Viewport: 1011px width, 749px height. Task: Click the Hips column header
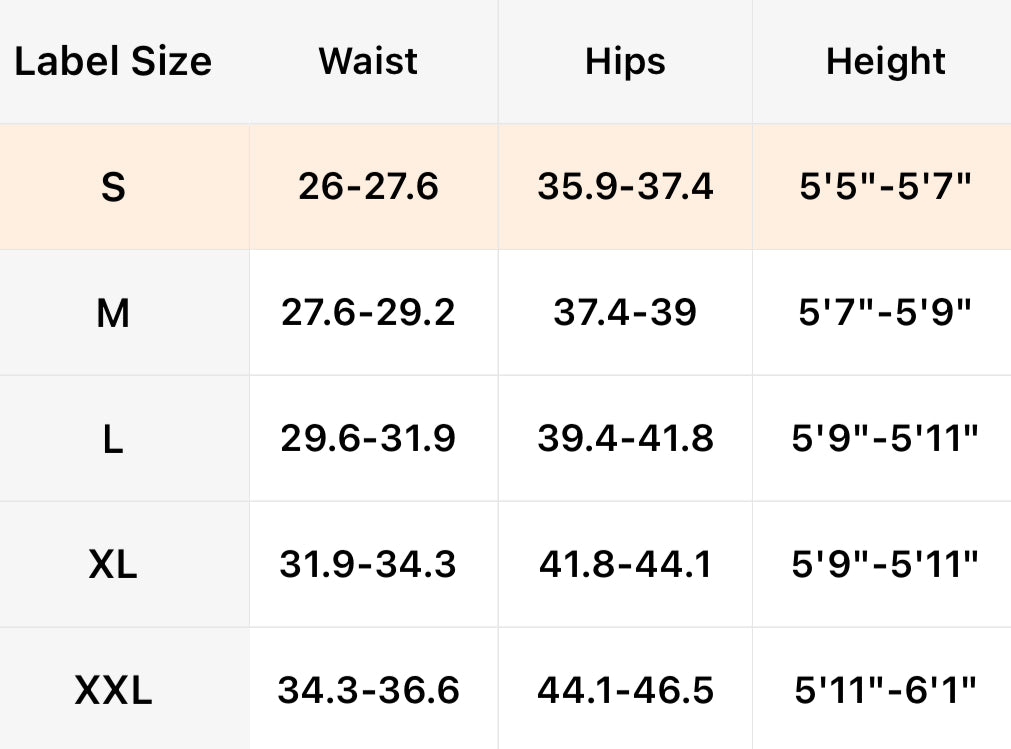pyautogui.click(x=625, y=62)
